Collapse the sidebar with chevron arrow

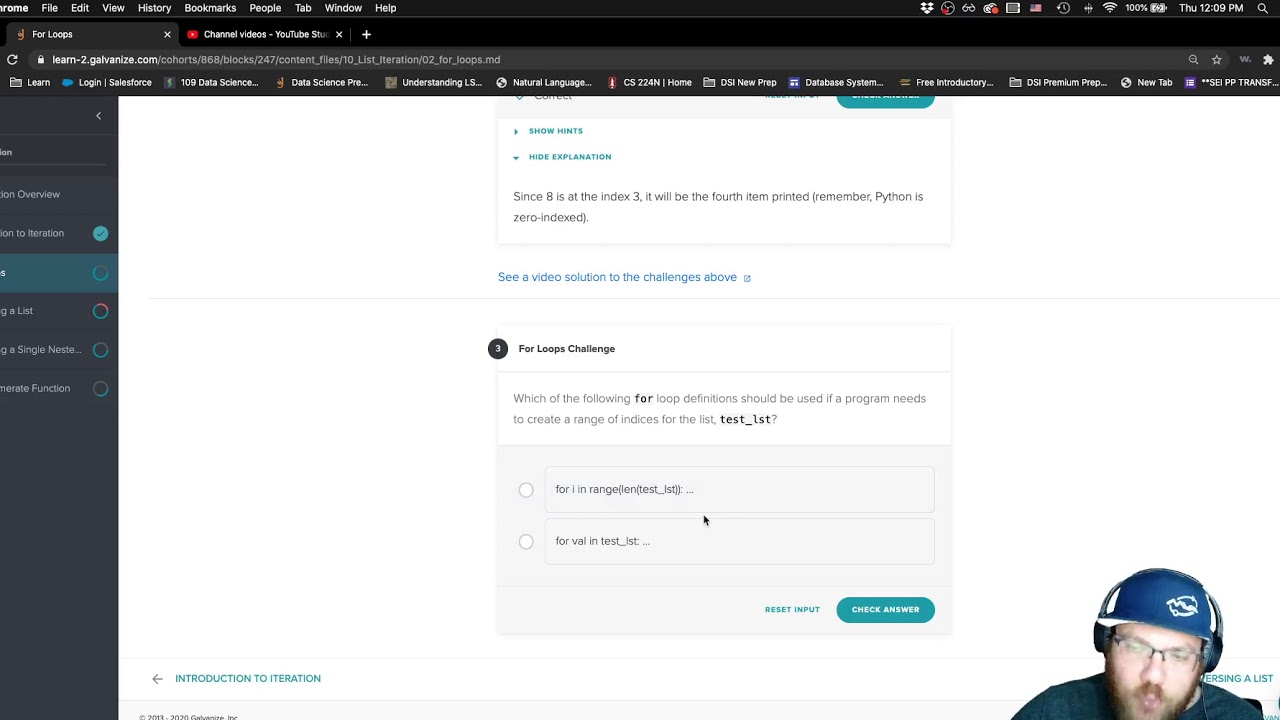98,116
